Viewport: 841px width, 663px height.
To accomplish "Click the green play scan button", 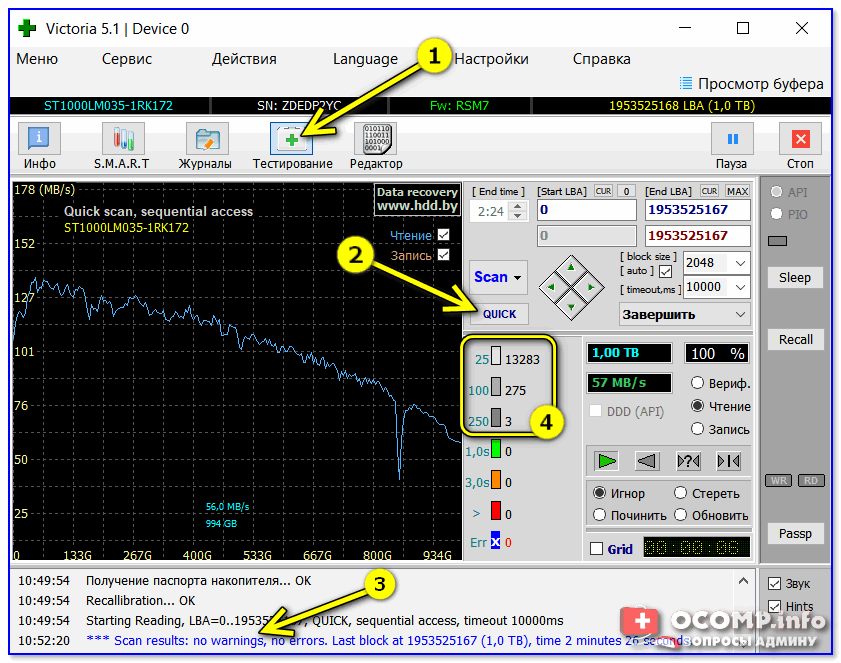I will [x=606, y=461].
